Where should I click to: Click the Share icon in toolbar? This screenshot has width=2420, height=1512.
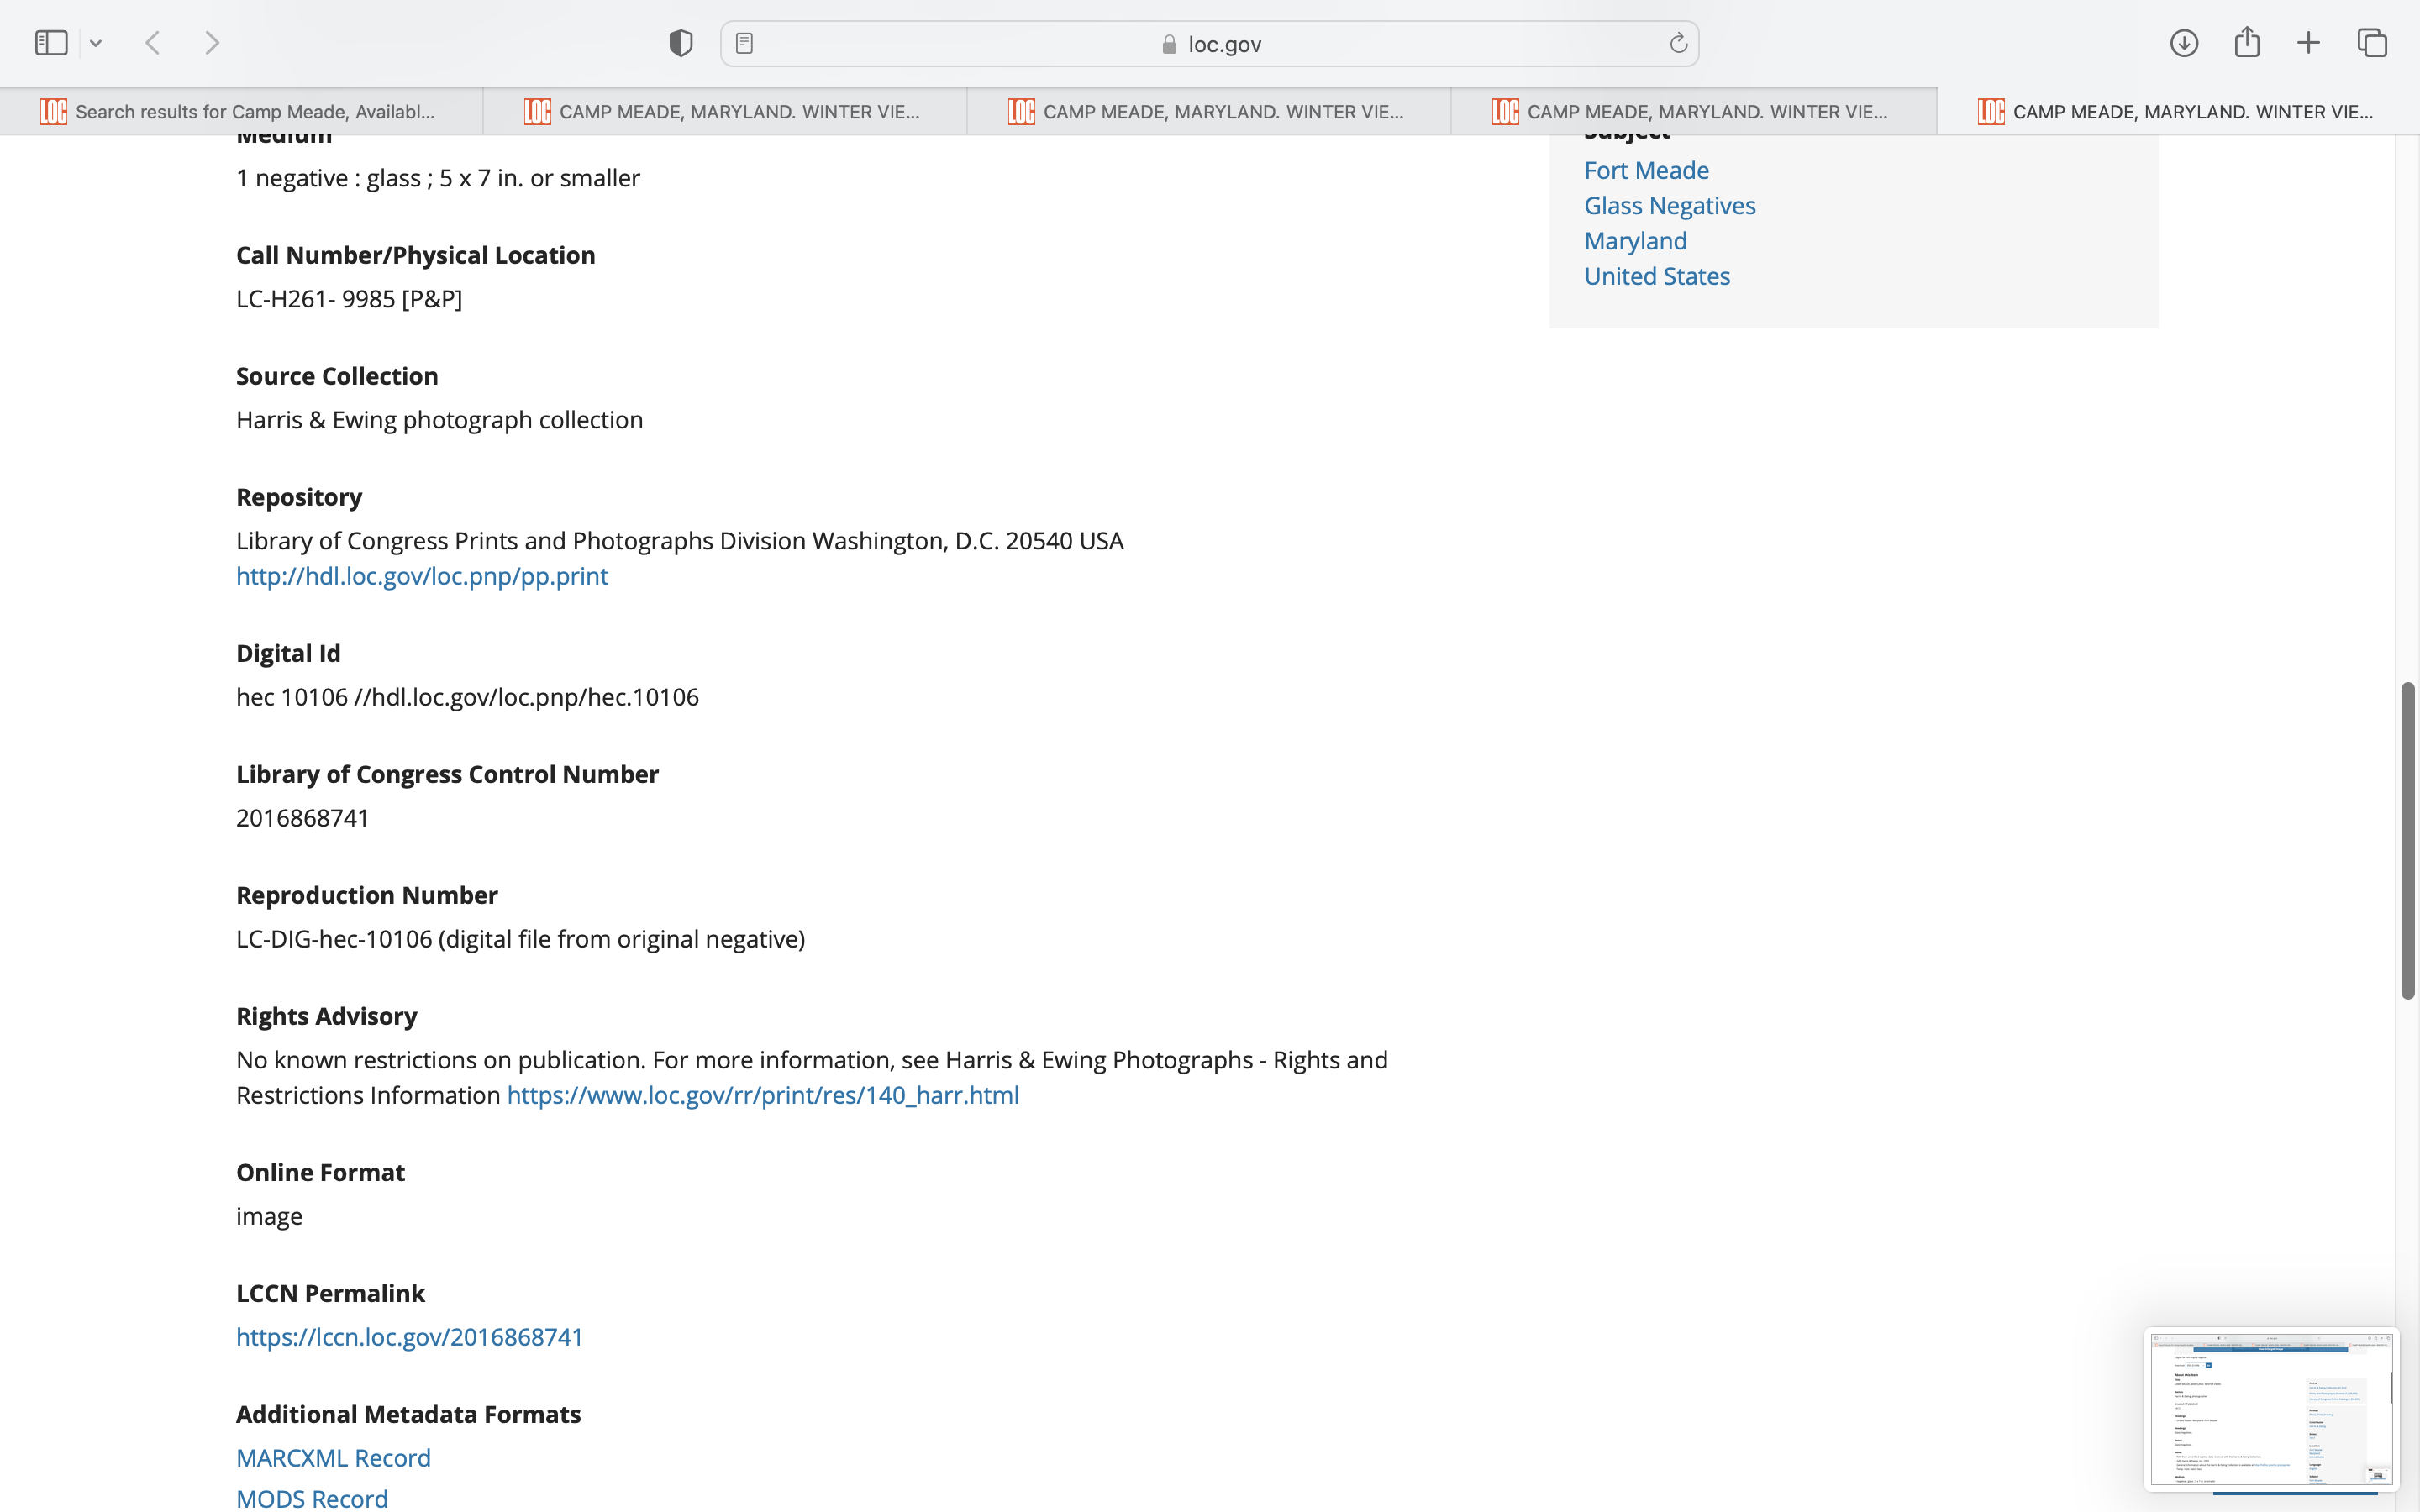pos(2247,43)
